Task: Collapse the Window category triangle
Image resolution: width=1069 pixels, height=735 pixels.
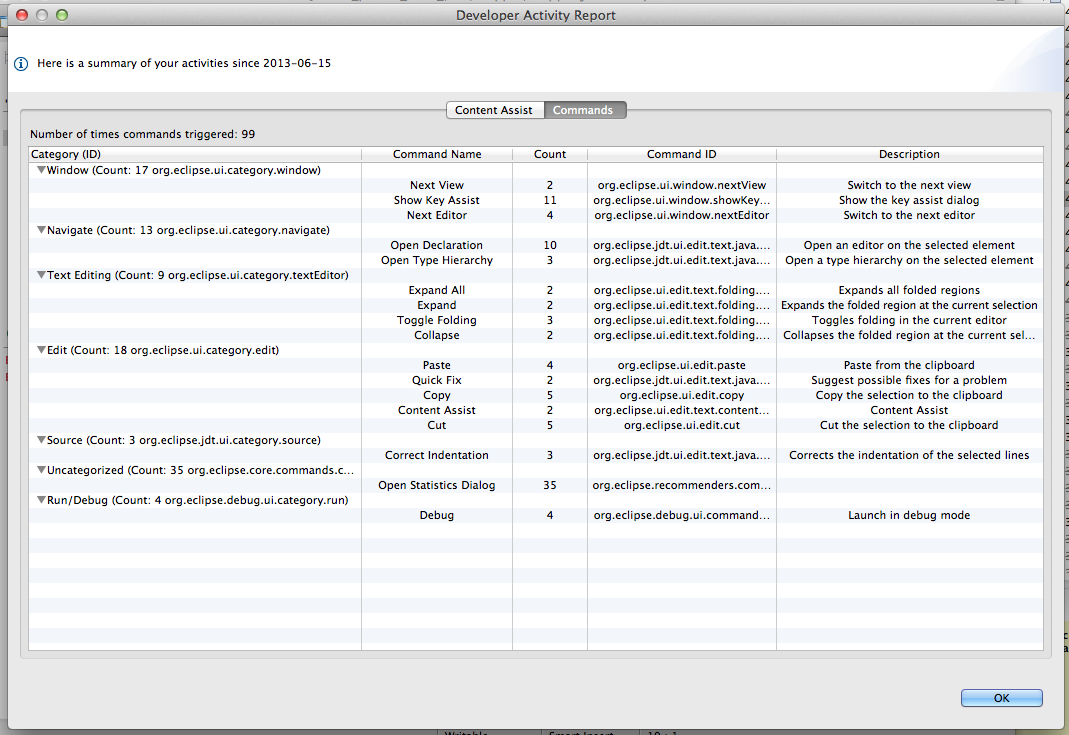Action: click(41, 170)
